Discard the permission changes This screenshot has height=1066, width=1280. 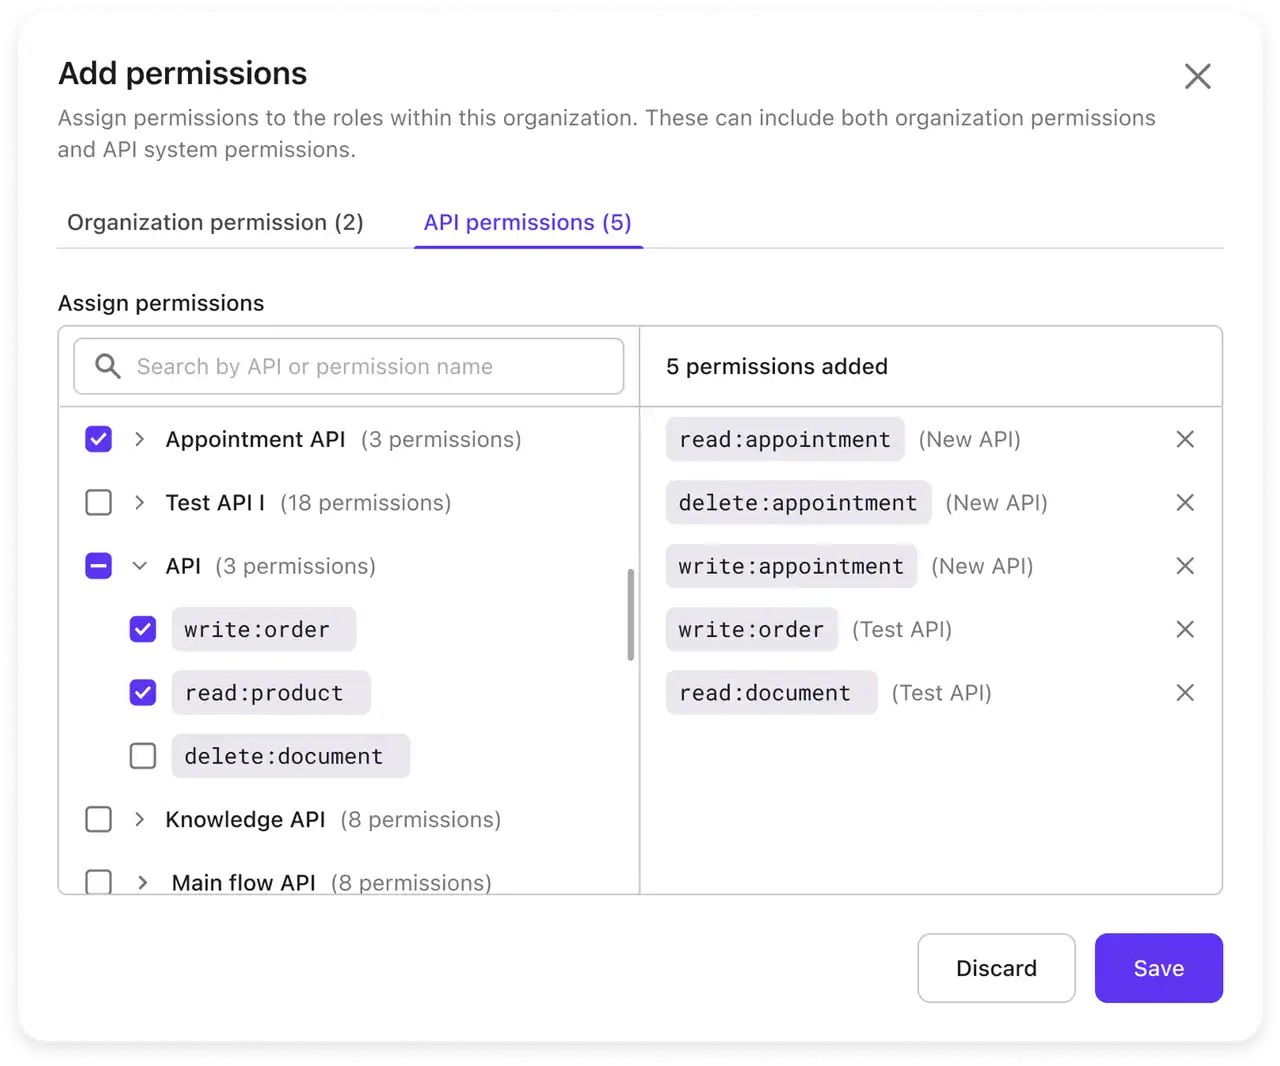996,968
